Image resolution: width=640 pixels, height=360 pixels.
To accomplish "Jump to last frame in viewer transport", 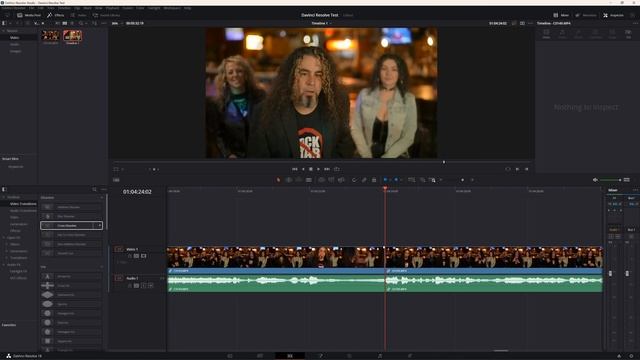I will click(x=327, y=169).
